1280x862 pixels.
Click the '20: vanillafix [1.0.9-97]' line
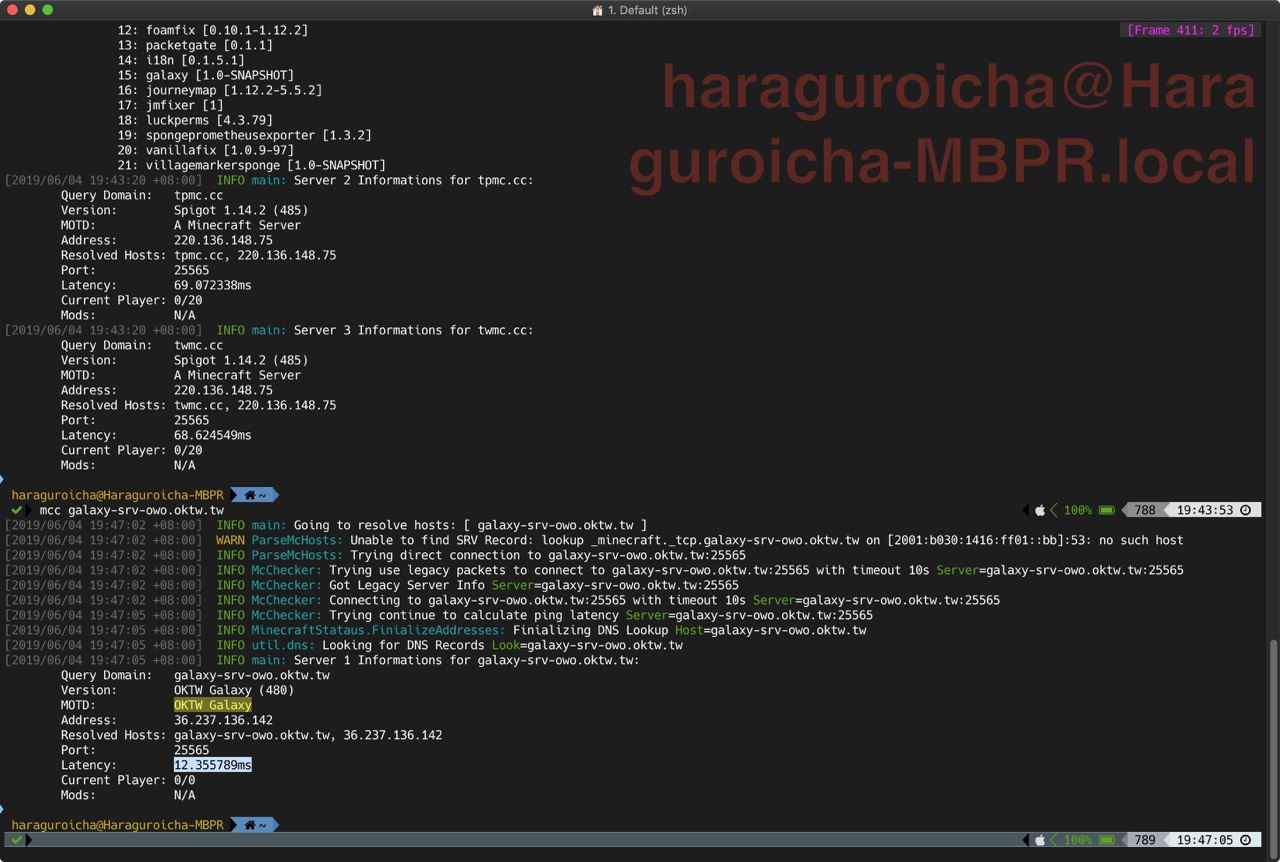pos(206,150)
